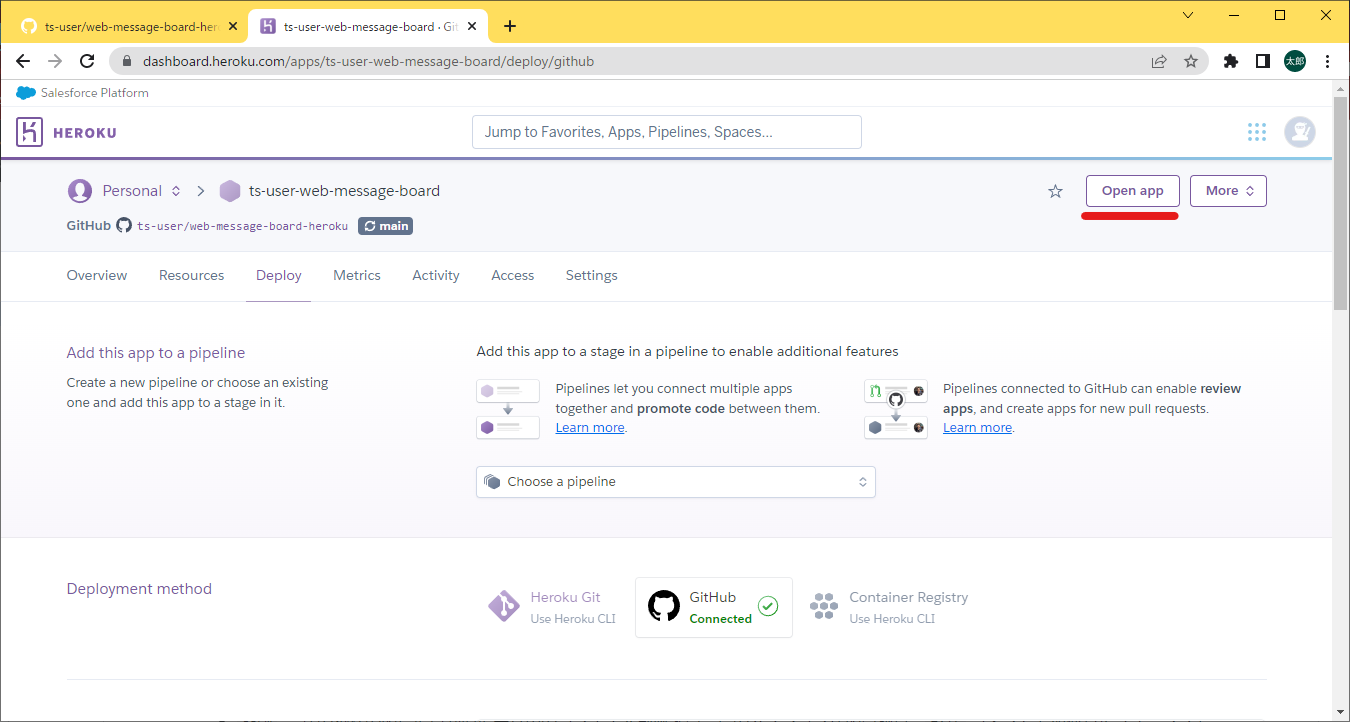Click the main branch badge
Viewport: 1350px width, 722px height.
385,226
